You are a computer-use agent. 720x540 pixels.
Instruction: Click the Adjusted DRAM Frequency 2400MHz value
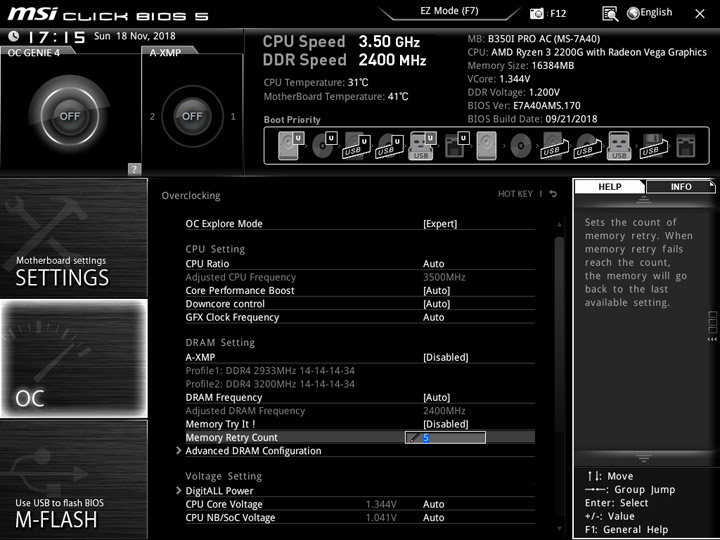[444, 411]
